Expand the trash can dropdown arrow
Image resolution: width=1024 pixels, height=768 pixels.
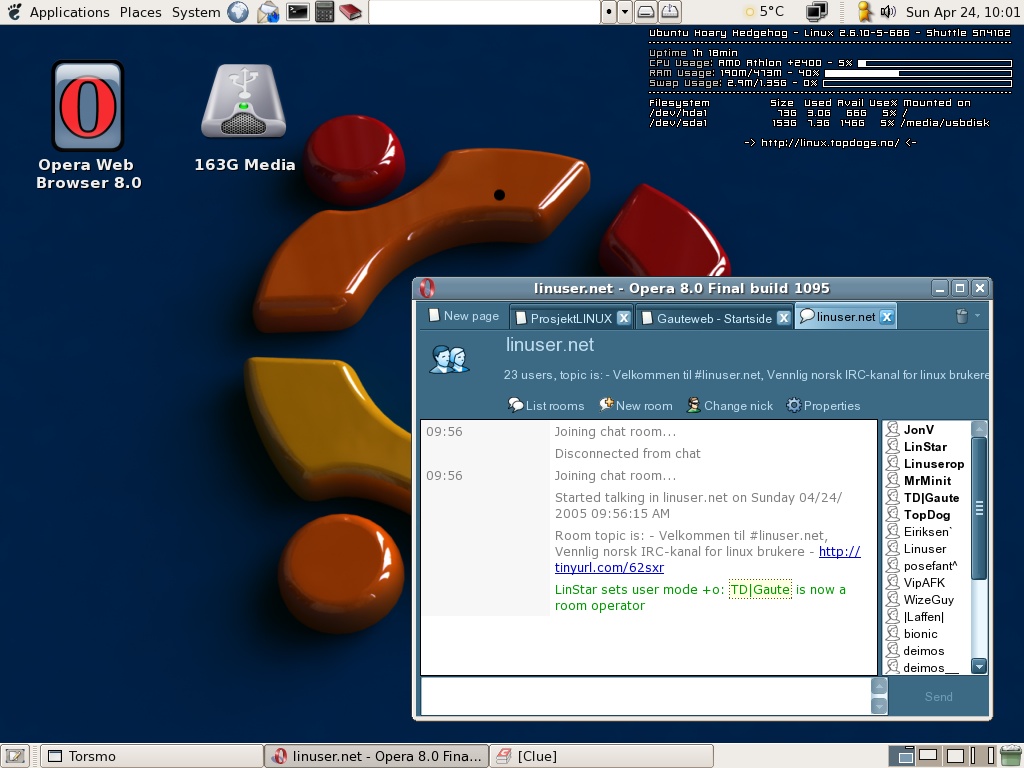pyautogui.click(x=978, y=316)
